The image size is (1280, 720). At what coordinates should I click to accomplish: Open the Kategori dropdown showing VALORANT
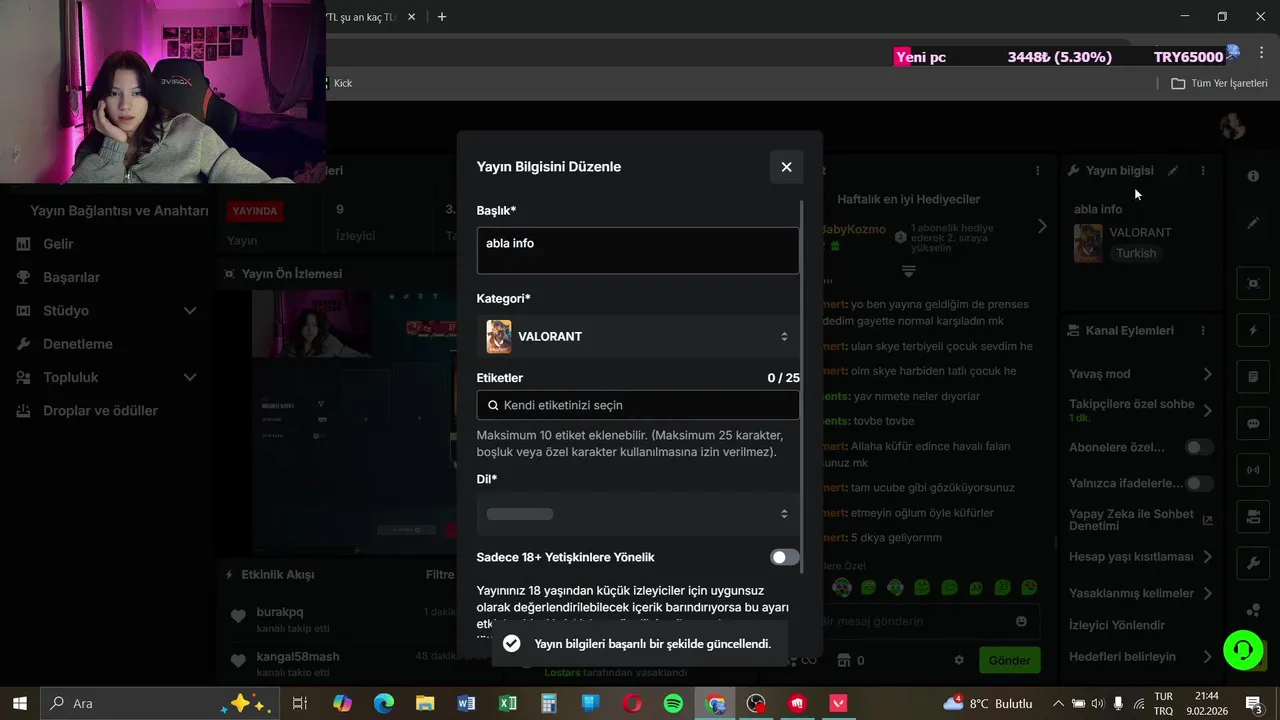point(638,337)
